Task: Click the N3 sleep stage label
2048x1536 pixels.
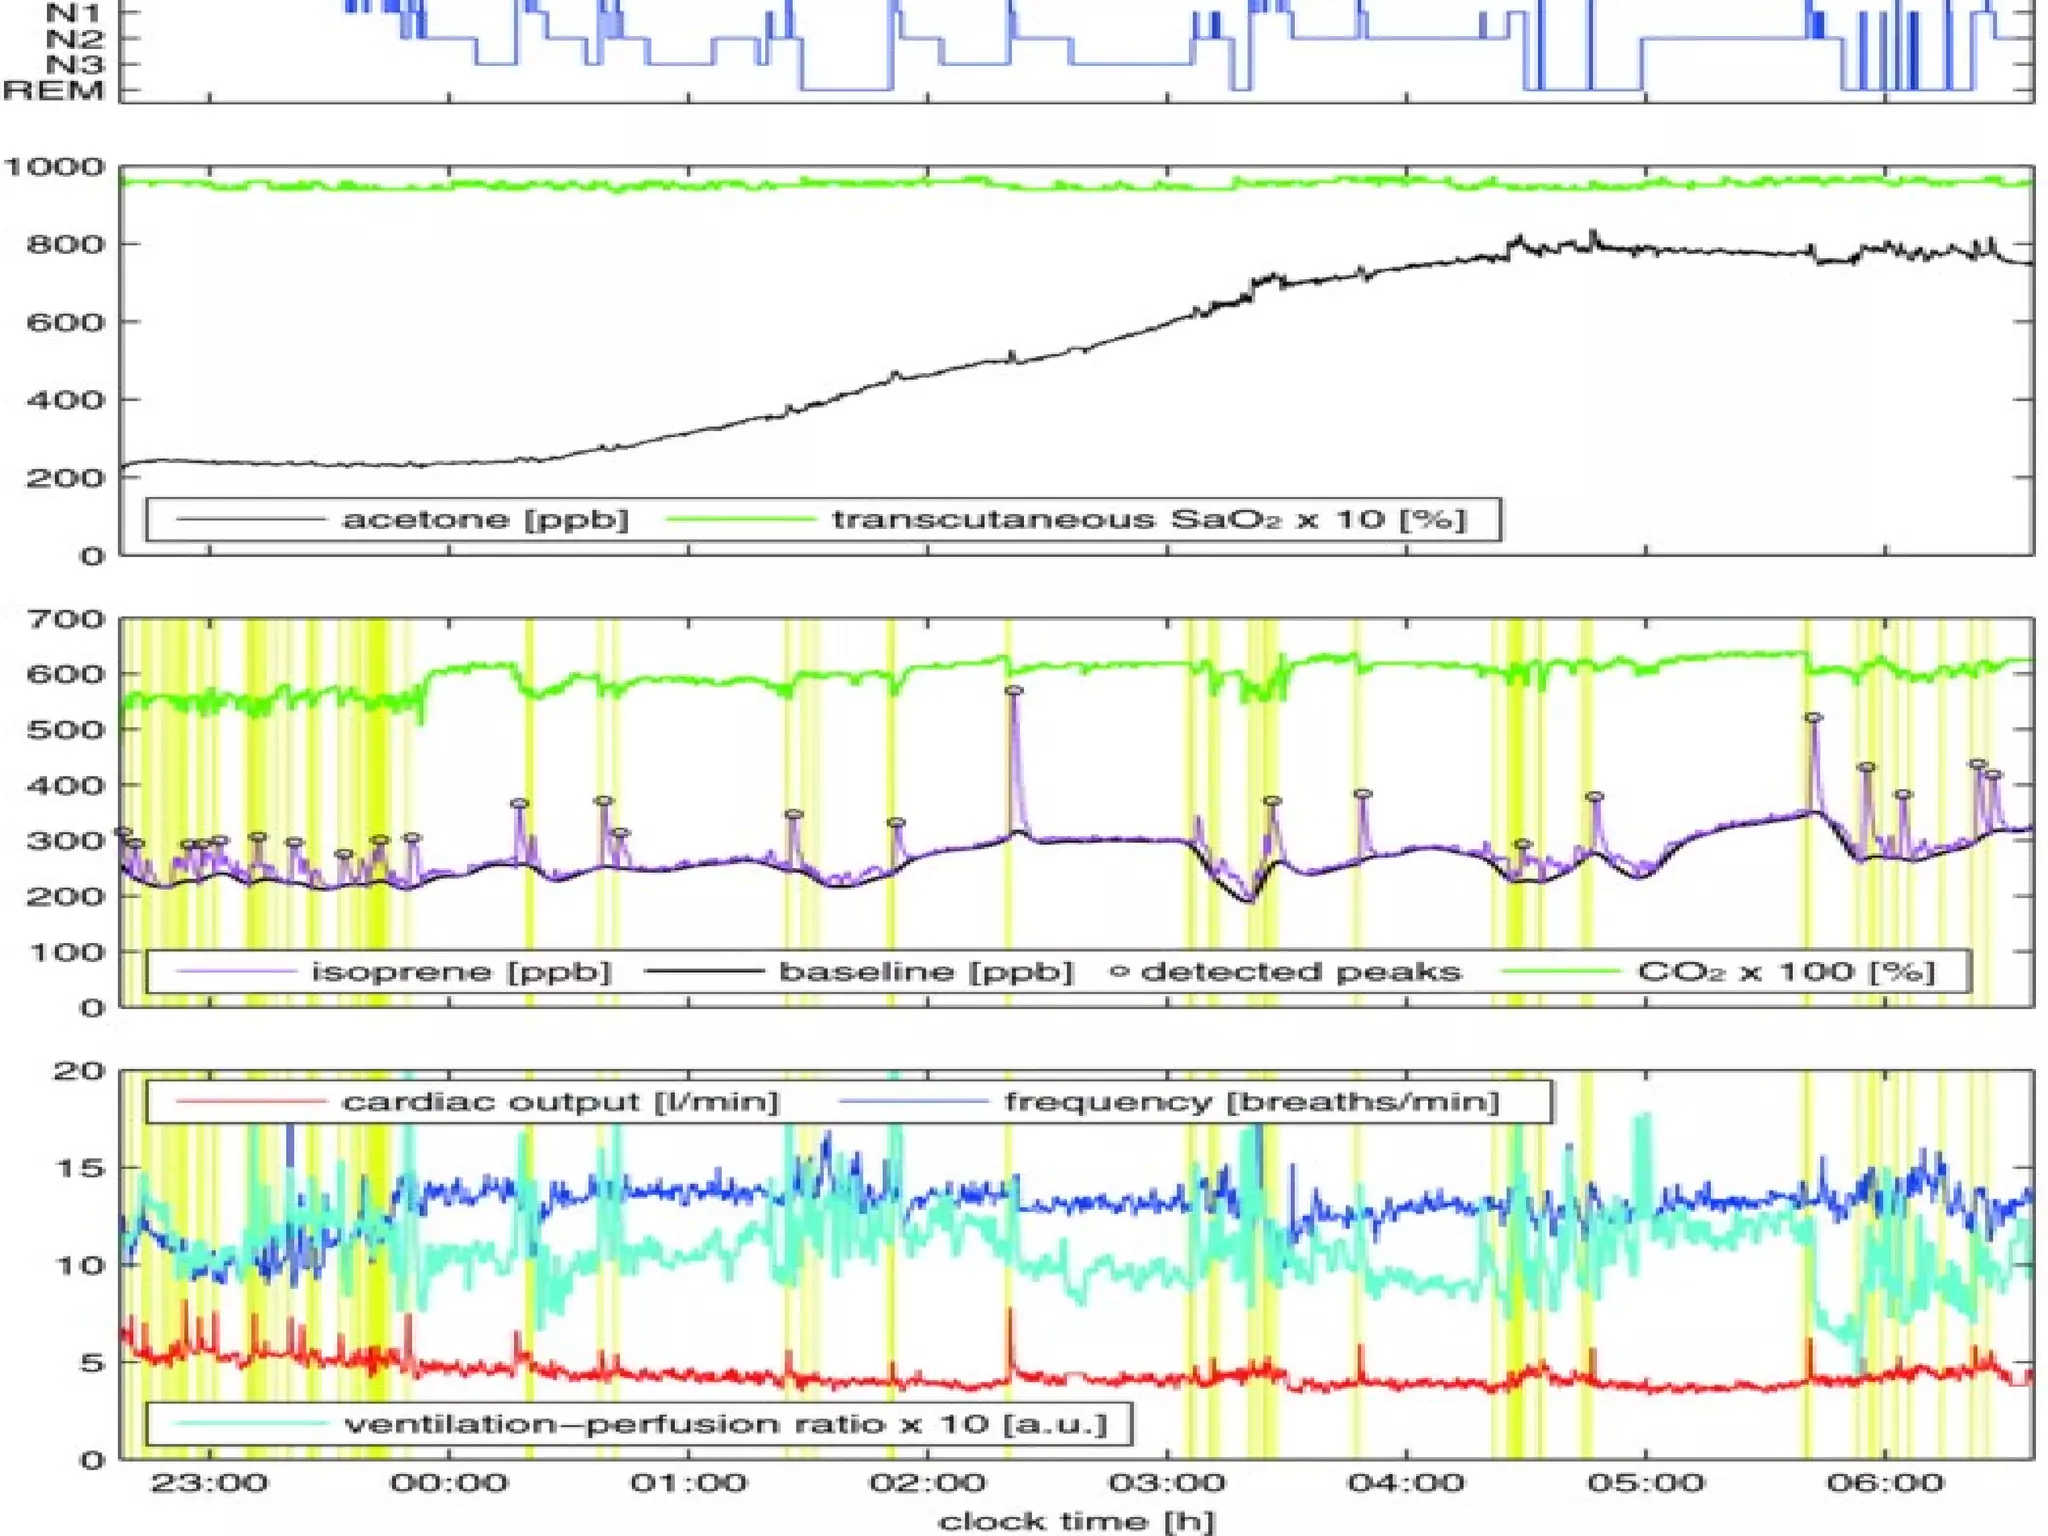Action: pyautogui.click(x=74, y=65)
